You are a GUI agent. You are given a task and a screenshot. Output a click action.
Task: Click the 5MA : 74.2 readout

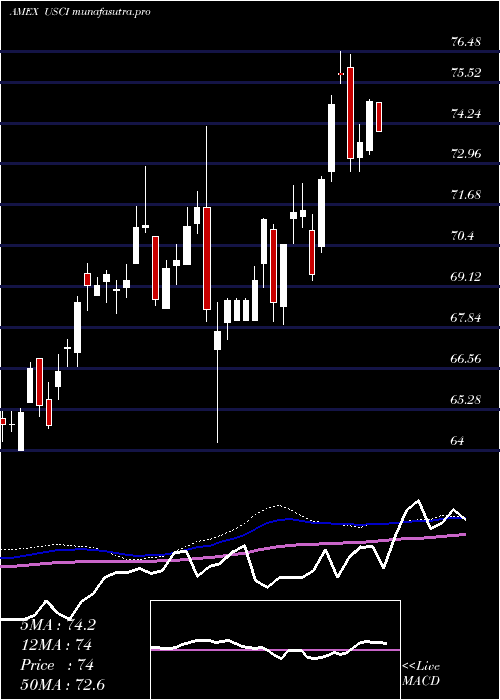point(58,625)
